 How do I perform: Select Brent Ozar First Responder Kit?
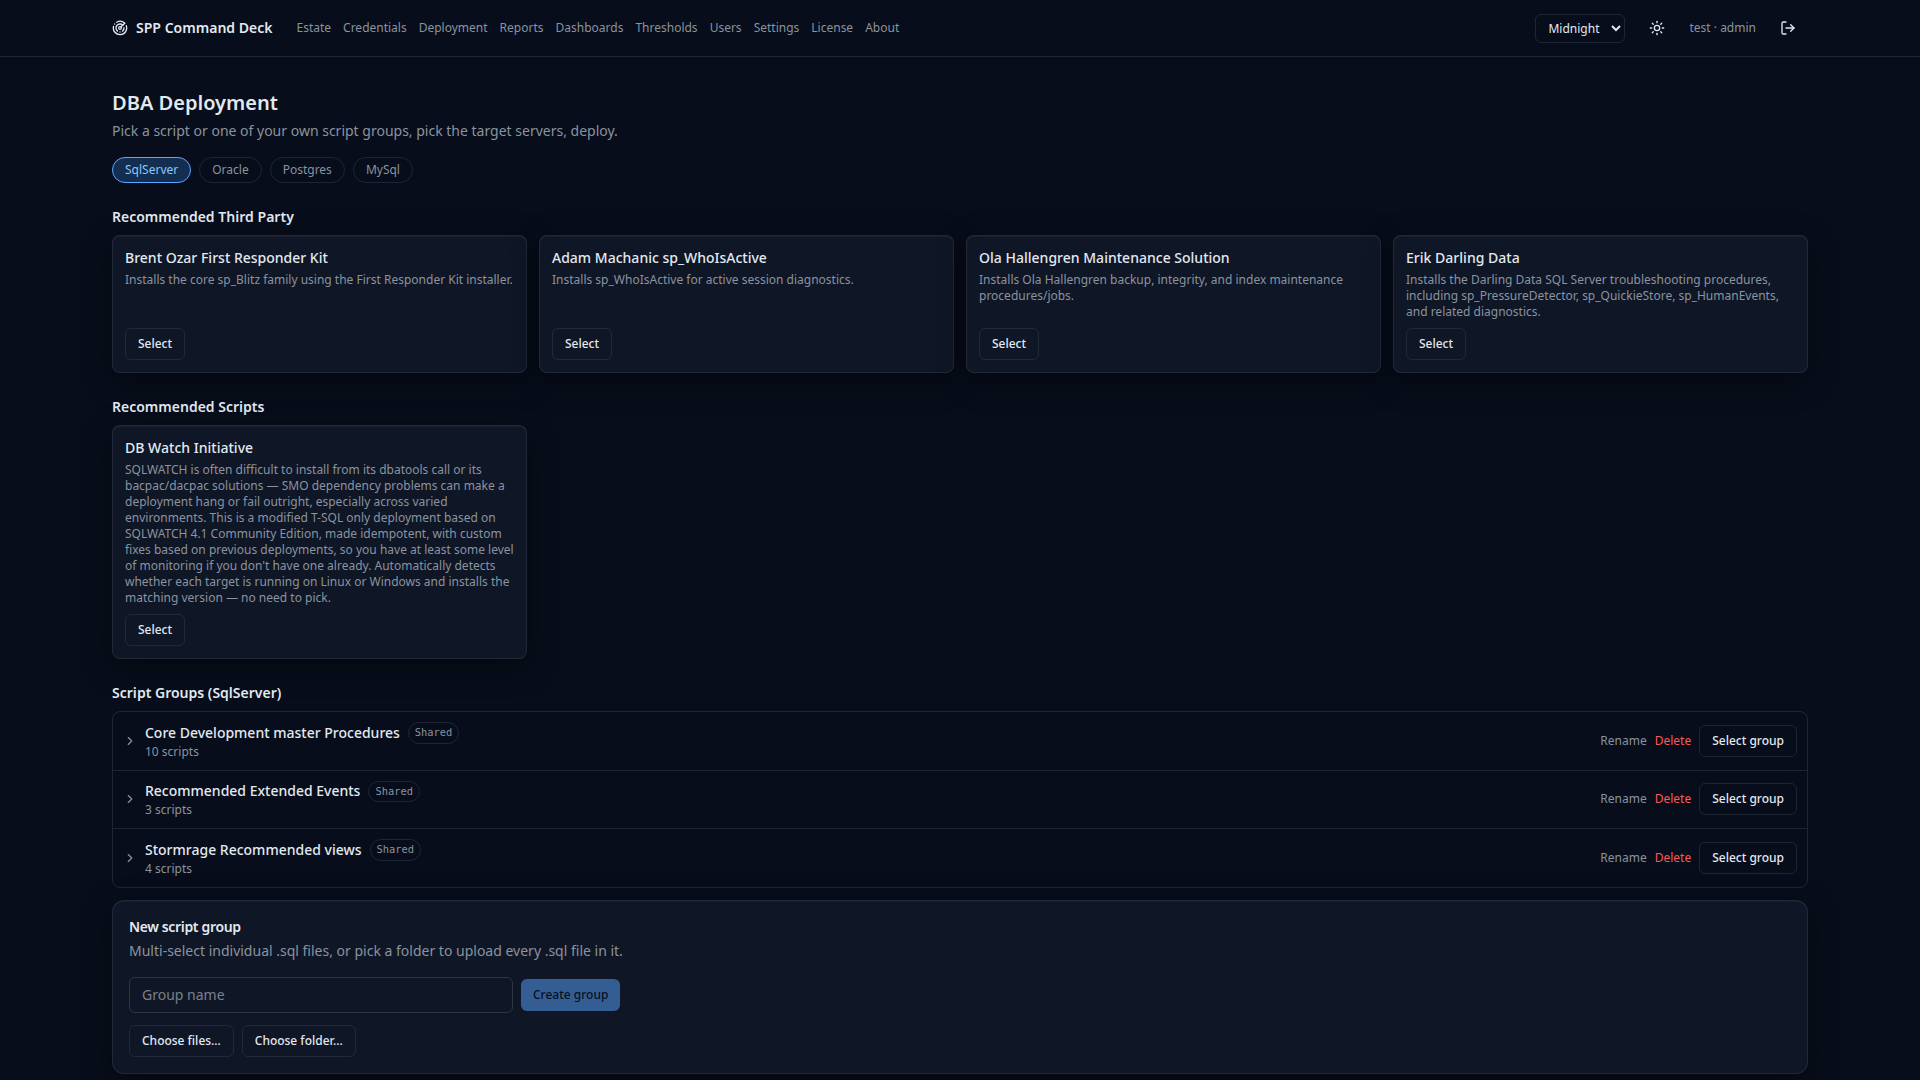155,344
